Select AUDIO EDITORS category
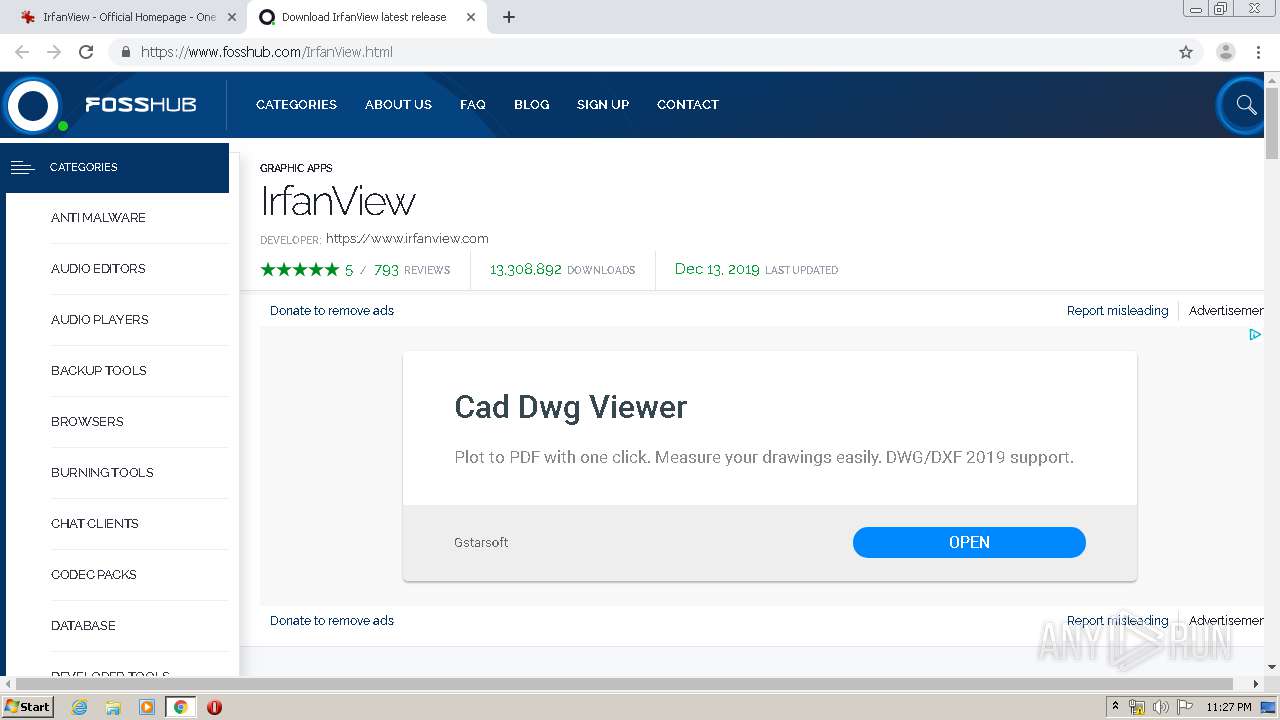The image size is (1280, 720). [x=98, y=268]
